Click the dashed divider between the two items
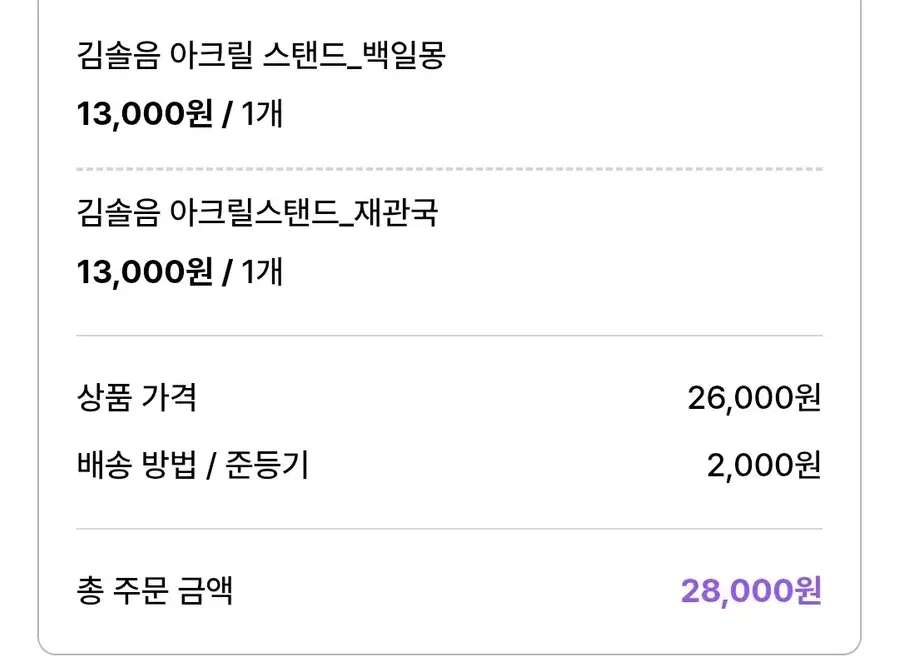This screenshot has width=899, height=672. click(x=449, y=169)
